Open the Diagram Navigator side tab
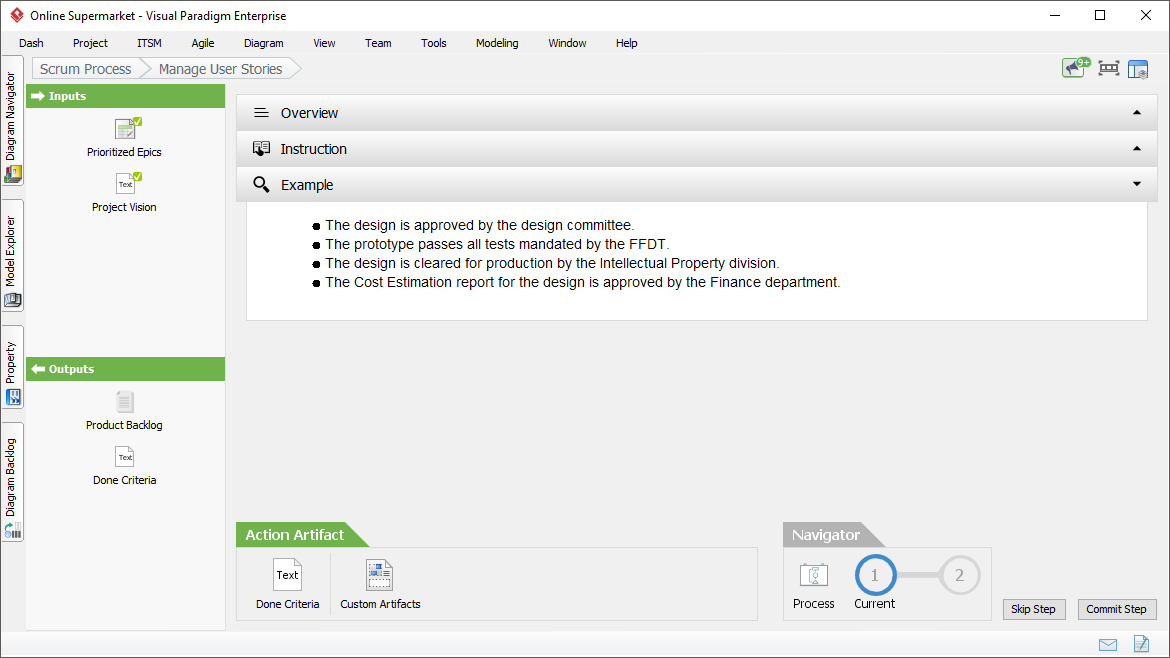 point(13,120)
